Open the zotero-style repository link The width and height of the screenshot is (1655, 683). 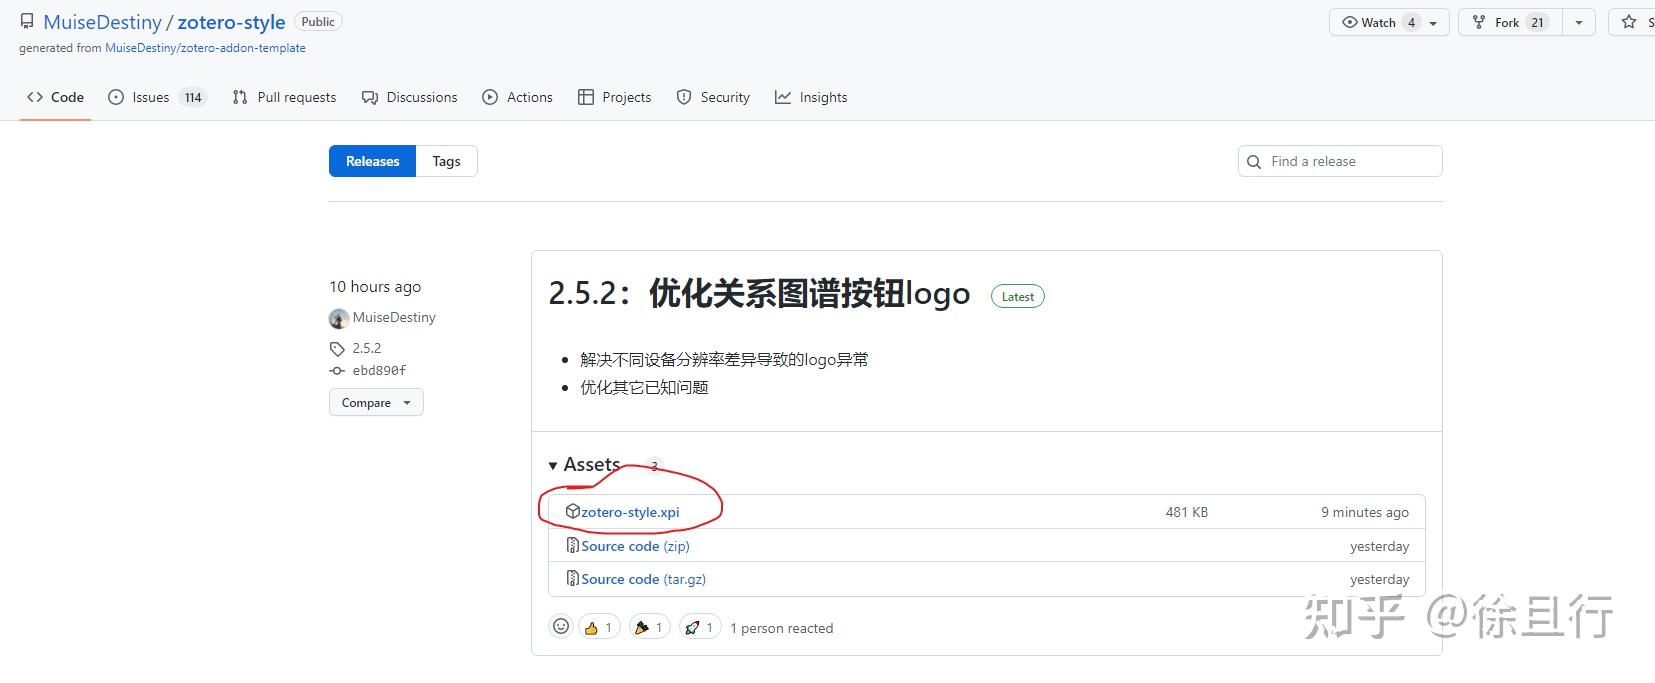(231, 22)
